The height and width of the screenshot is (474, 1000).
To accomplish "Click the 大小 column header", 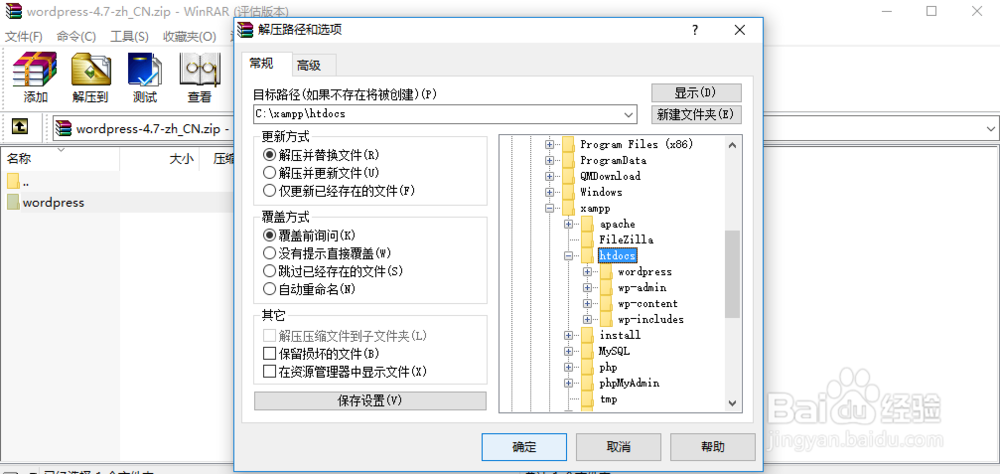I will coord(159,159).
